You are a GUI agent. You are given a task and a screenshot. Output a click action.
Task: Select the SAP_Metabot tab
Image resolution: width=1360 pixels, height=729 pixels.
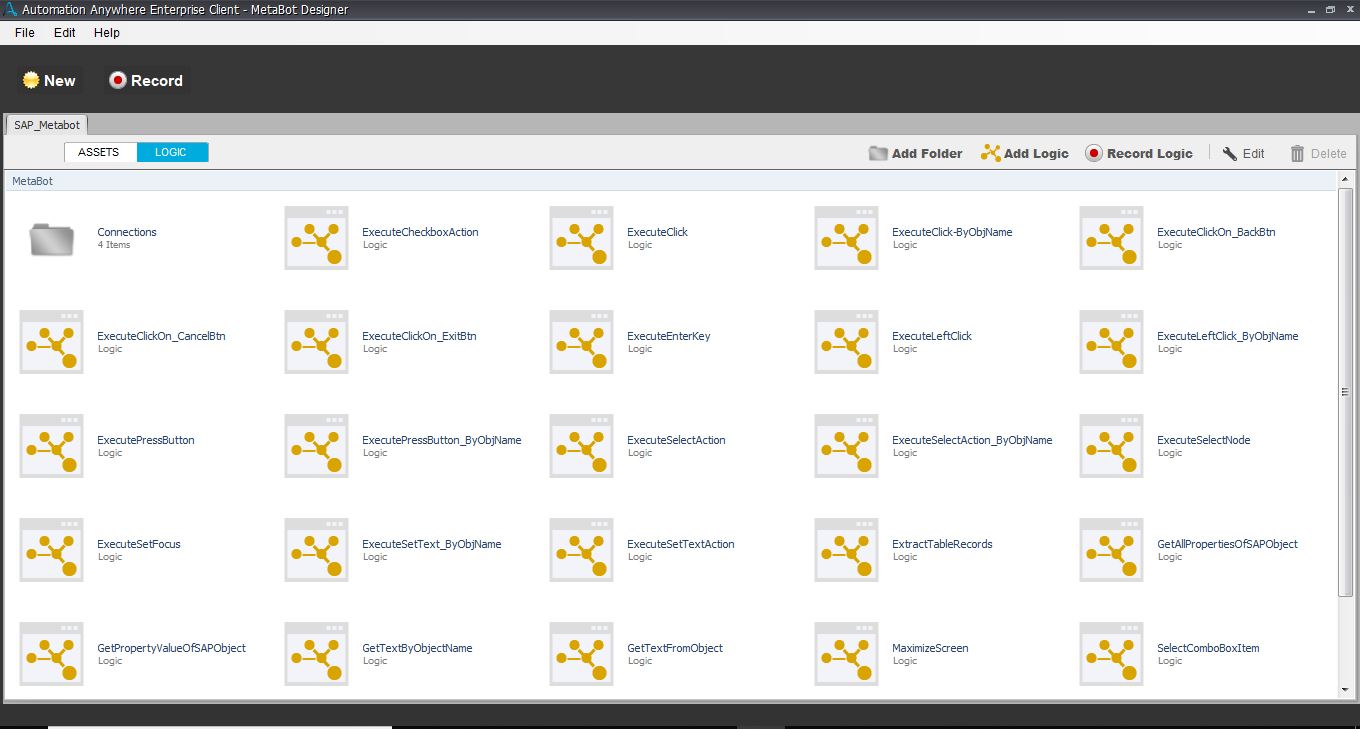click(x=47, y=125)
